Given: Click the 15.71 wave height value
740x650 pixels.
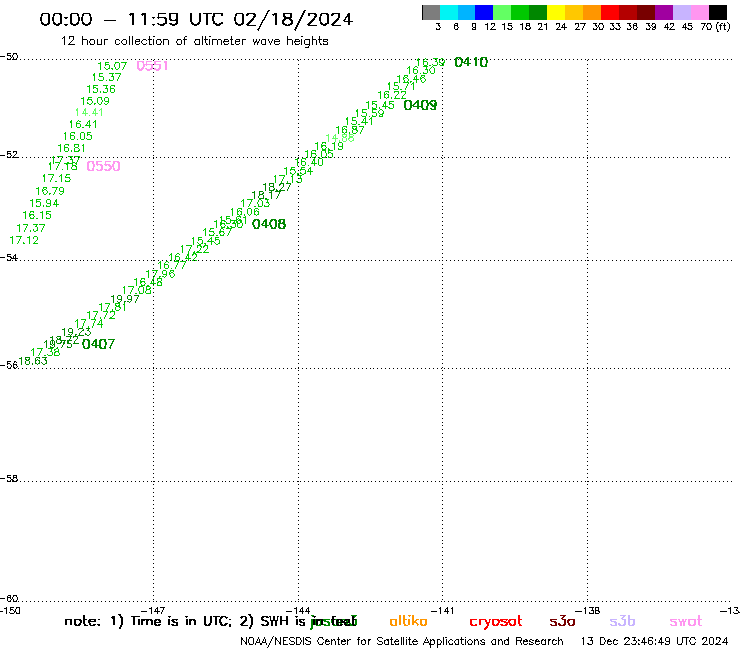Looking at the screenshot, I should (401, 86).
